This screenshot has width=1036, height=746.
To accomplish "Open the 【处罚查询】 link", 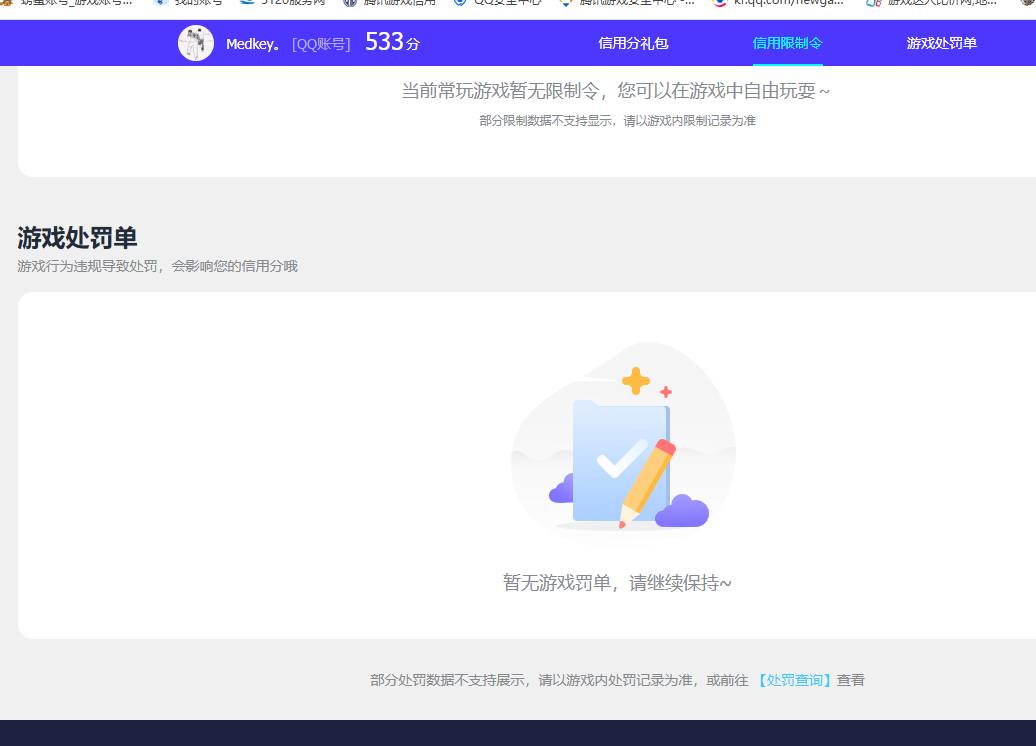I will [x=793, y=679].
